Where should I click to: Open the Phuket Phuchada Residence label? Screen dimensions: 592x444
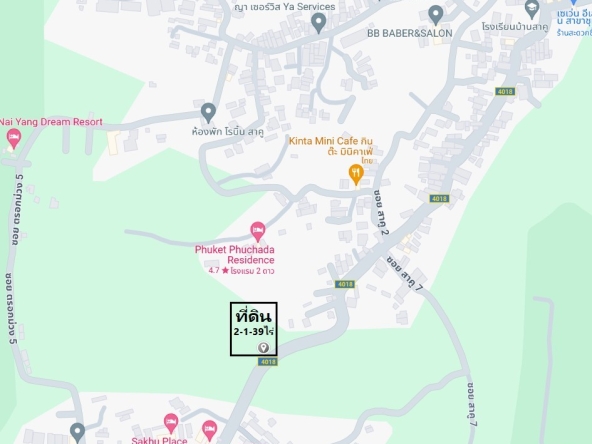click(x=234, y=255)
